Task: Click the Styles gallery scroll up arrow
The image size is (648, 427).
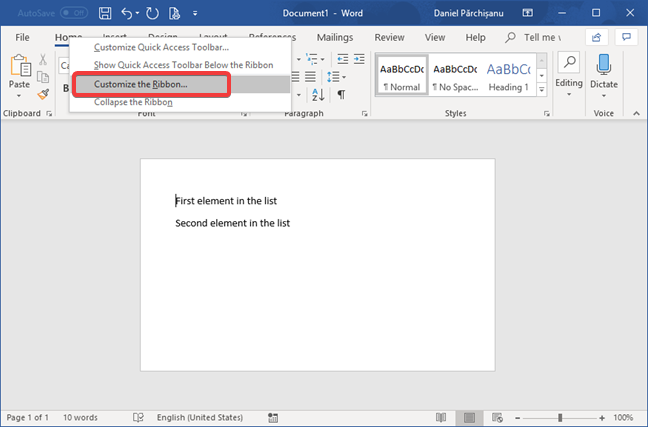Action: [x=541, y=60]
